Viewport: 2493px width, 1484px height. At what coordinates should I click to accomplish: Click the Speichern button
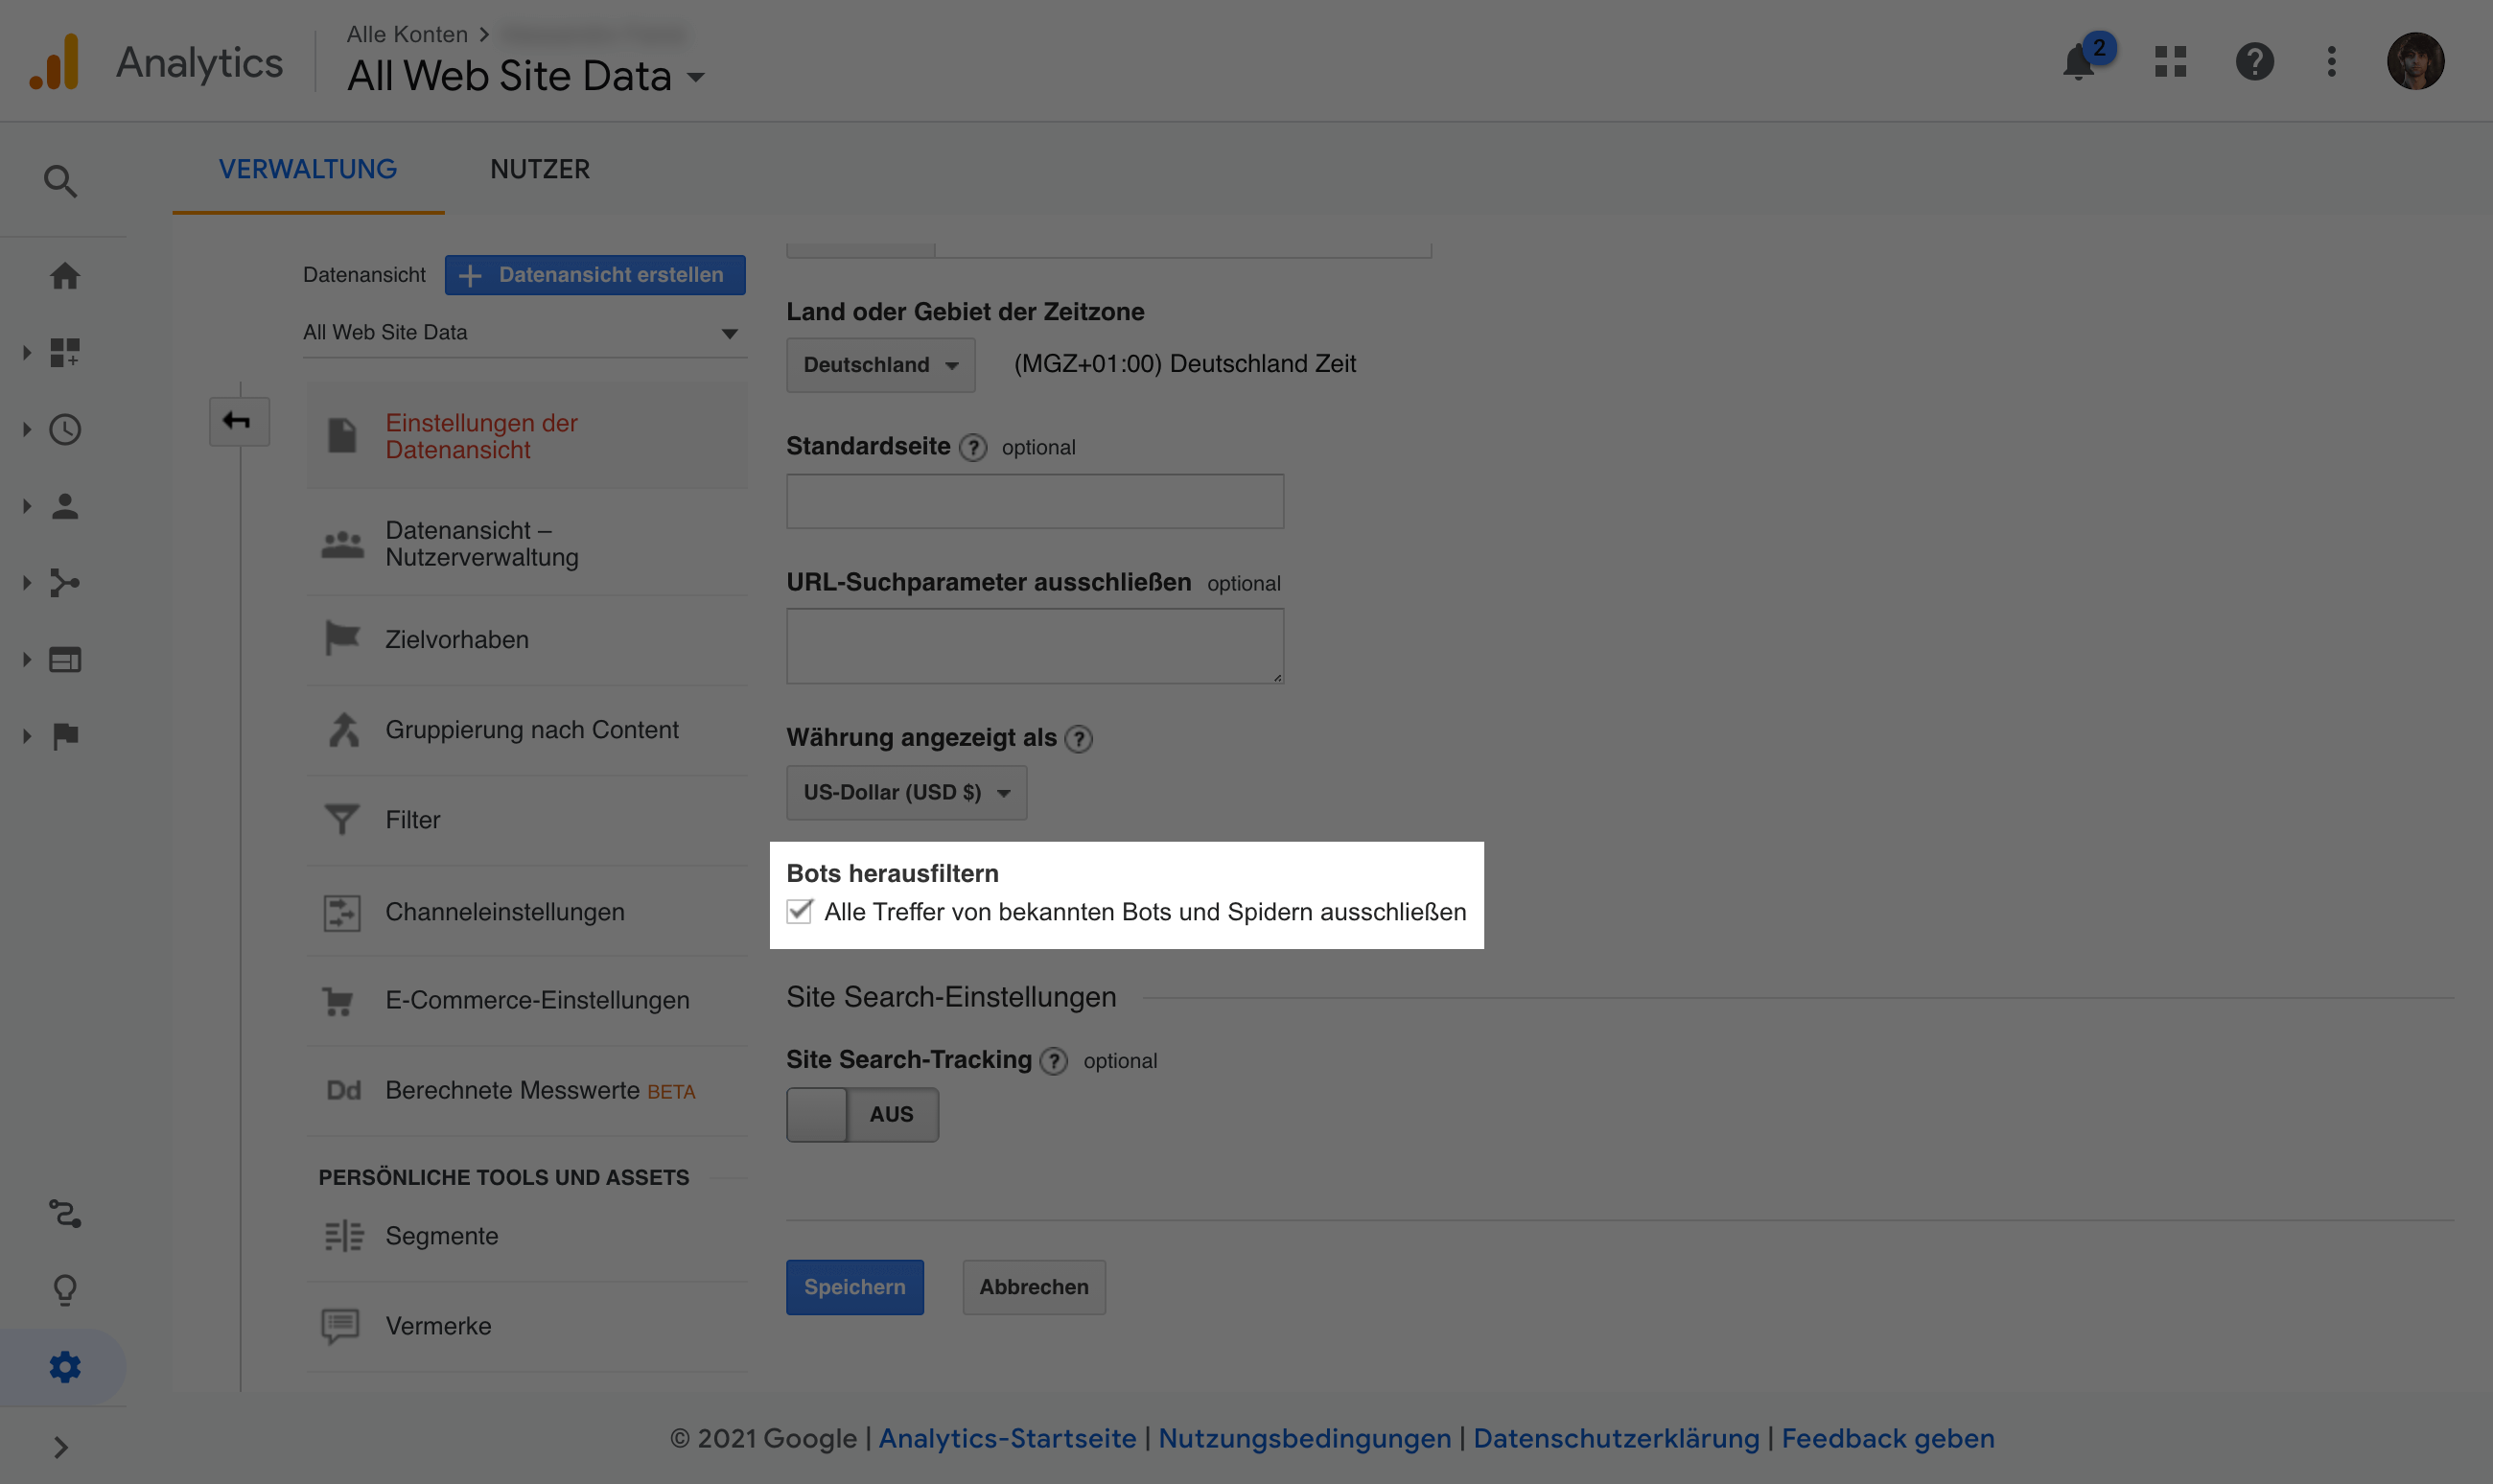pyautogui.click(x=854, y=1287)
